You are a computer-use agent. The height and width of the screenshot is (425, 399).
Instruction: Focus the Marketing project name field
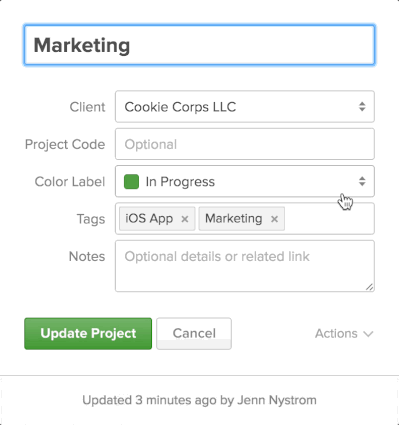199,45
